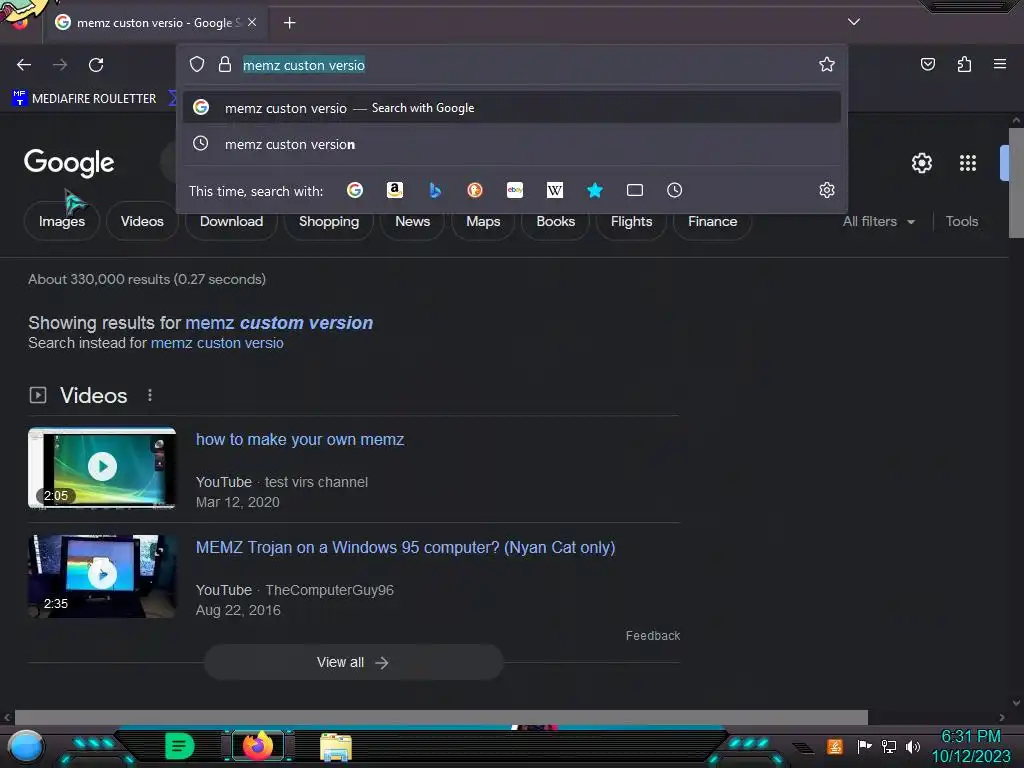The image size is (1024, 768).
Task: Open network status tray icon
Action: pyautogui.click(x=888, y=746)
